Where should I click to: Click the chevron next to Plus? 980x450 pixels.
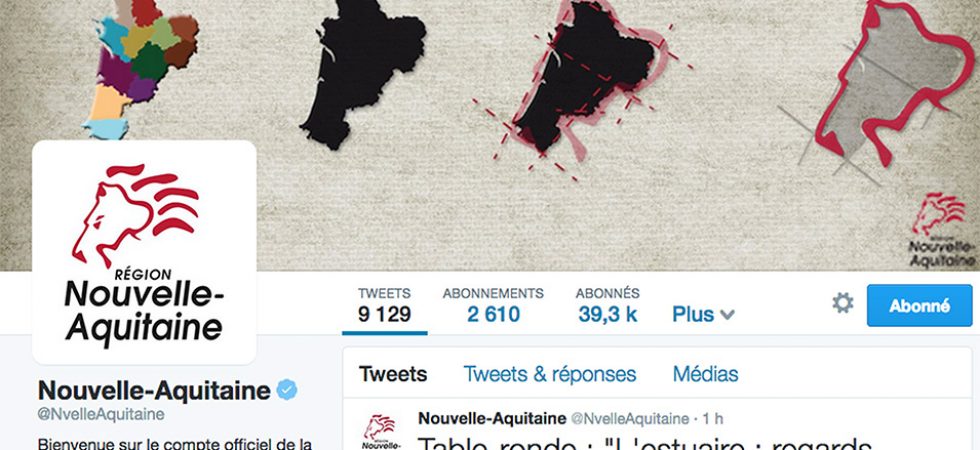pos(727,314)
